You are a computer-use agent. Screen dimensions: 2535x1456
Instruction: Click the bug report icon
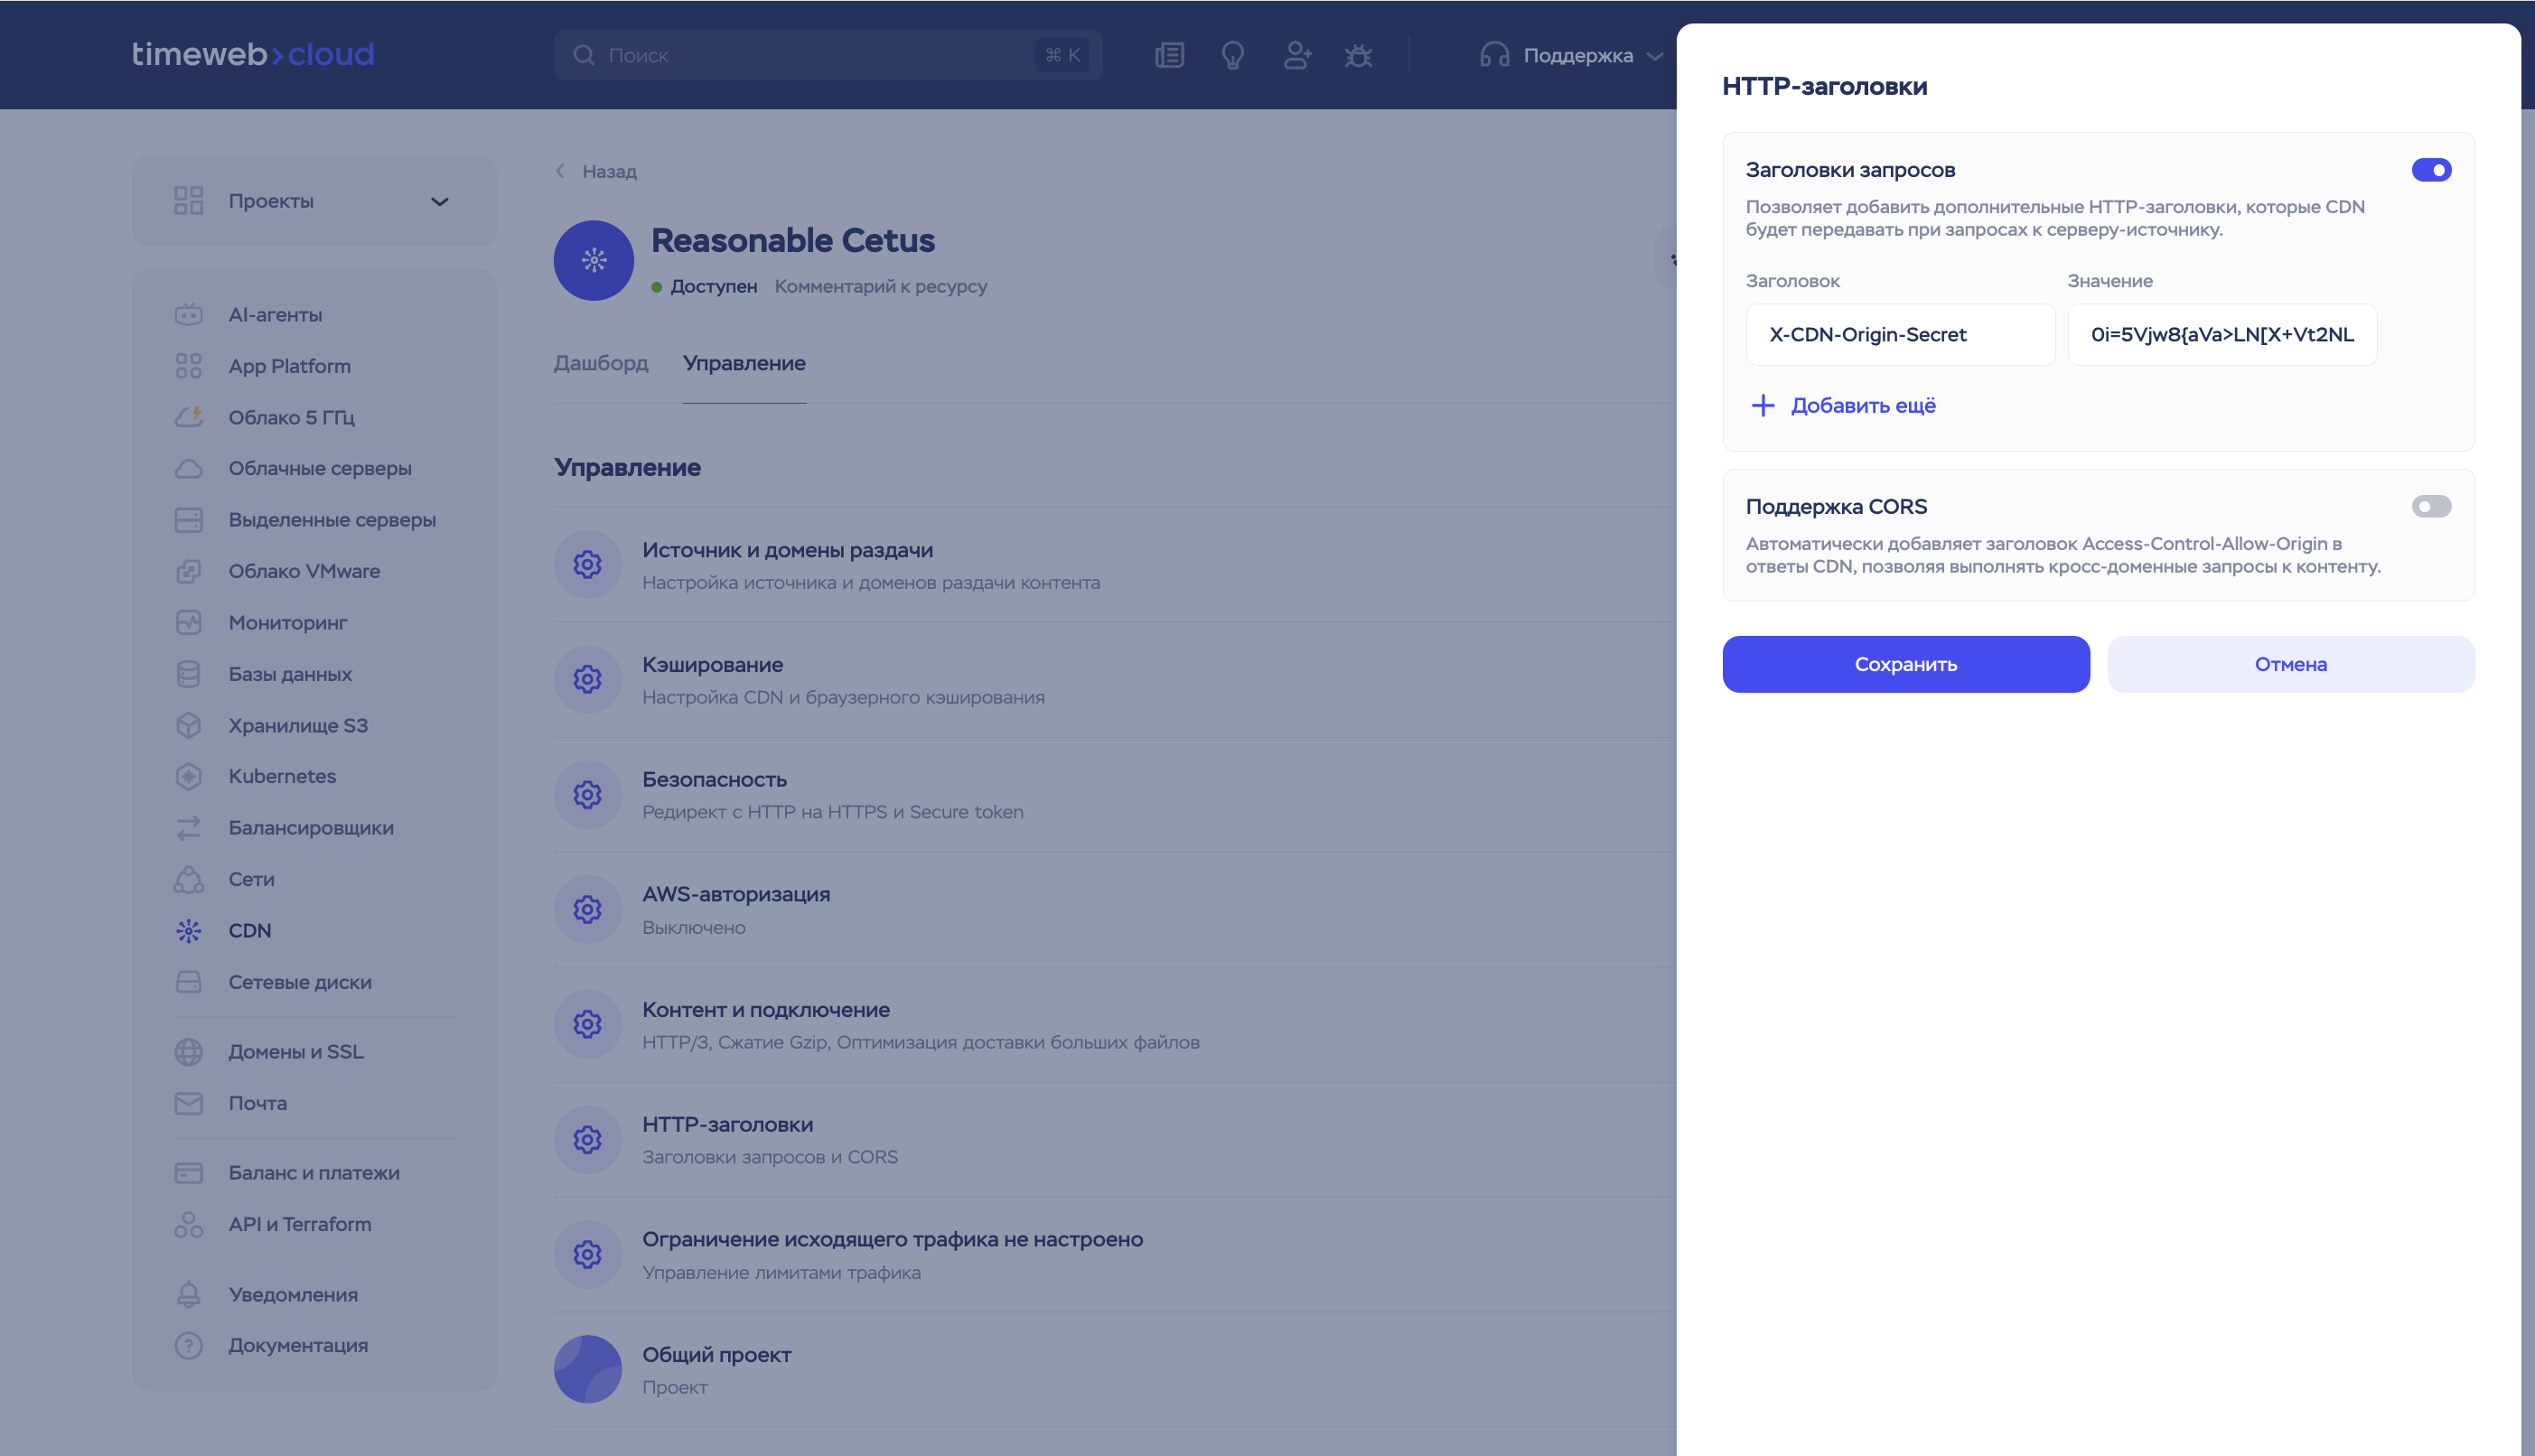(x=1358, y=55)
